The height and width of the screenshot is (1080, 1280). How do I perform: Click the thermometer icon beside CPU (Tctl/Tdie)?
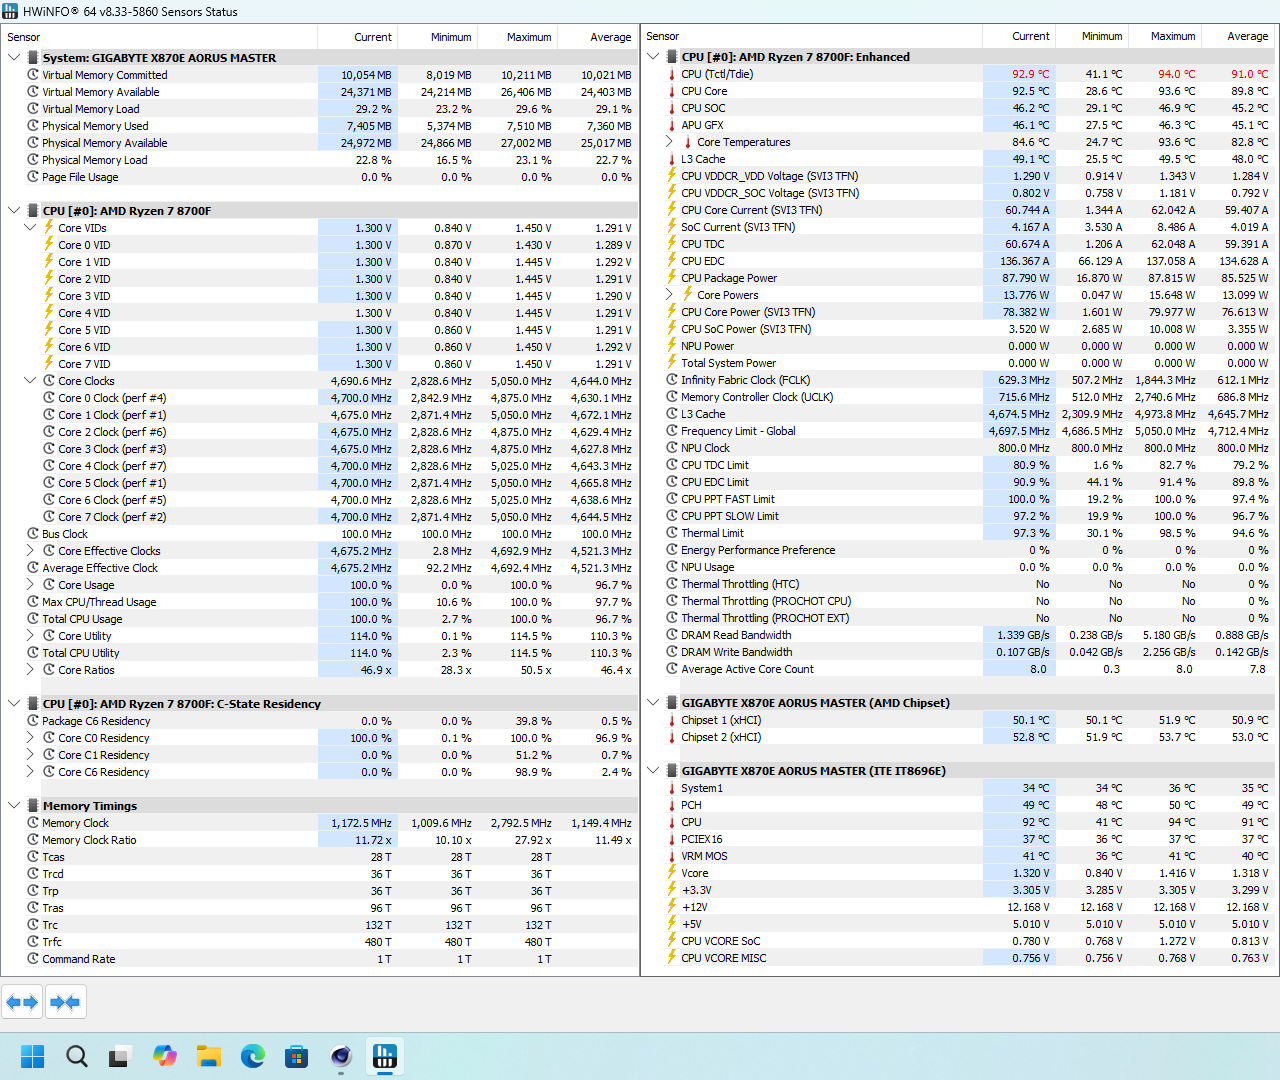point(672,74)
